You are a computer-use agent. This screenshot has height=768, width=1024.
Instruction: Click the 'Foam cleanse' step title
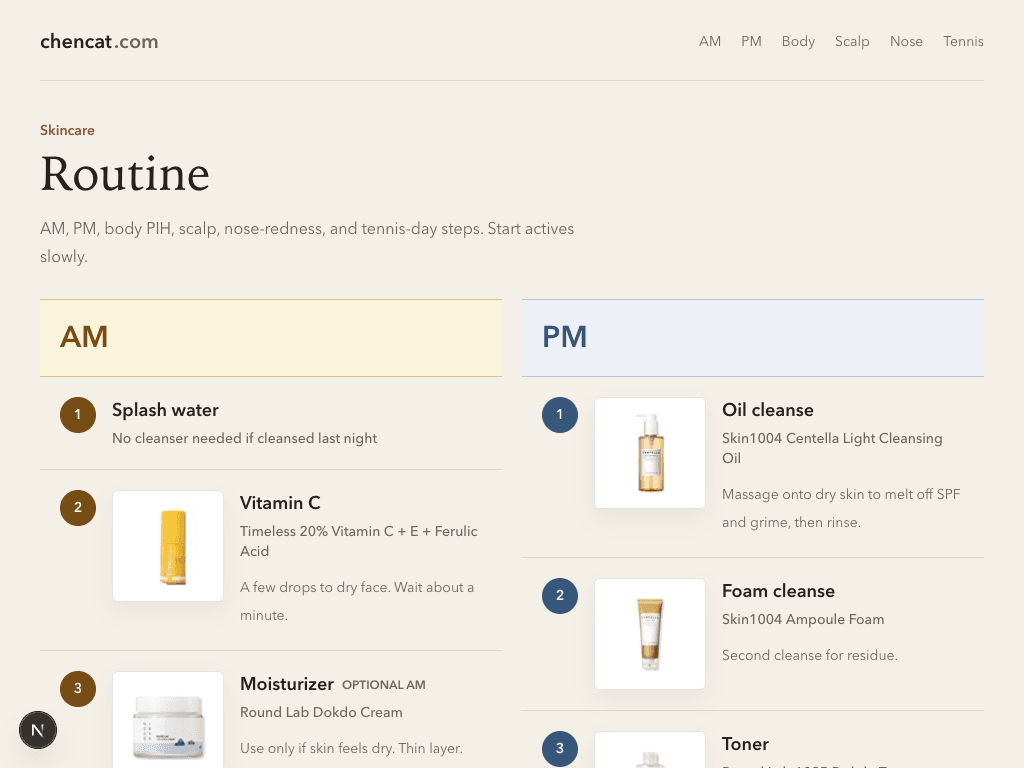click(778, 591)
